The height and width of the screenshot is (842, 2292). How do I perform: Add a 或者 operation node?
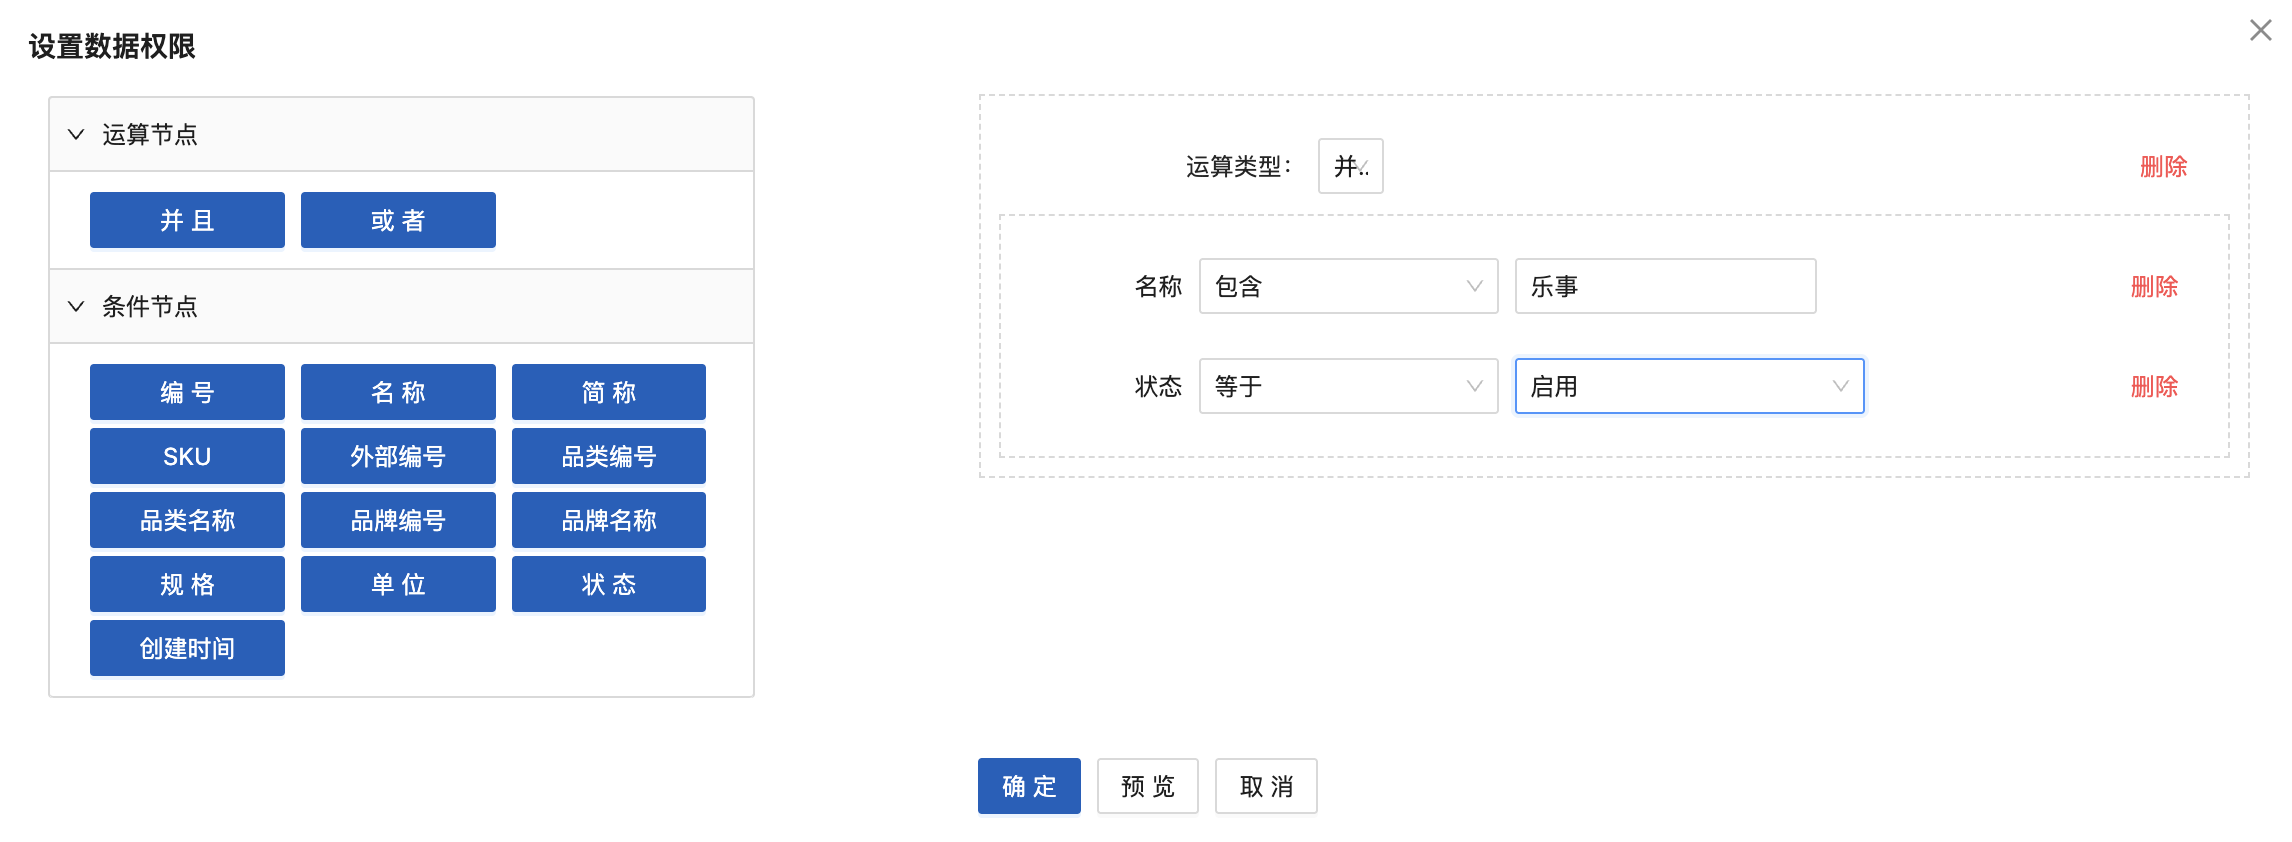398,220
